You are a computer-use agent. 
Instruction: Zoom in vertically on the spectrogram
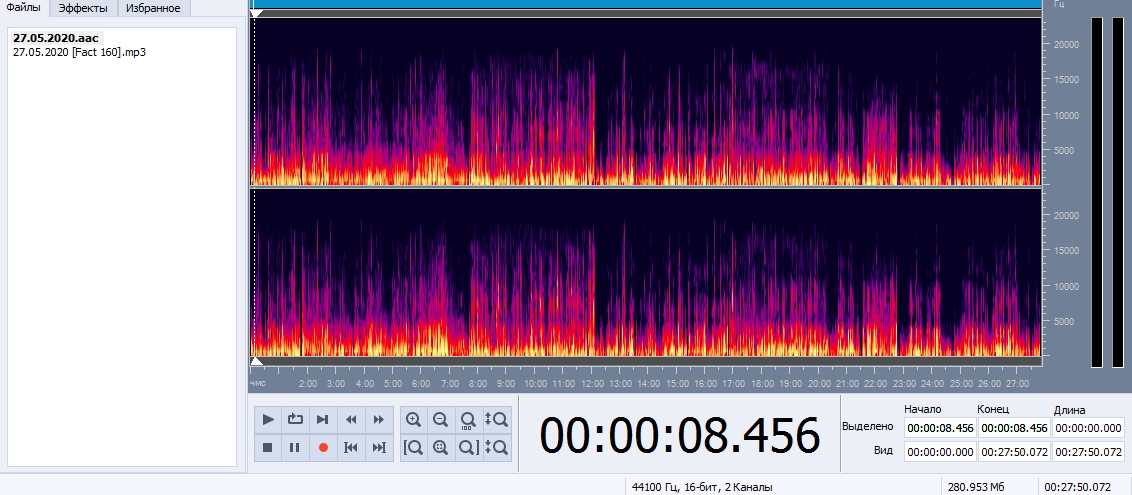(x=497, y=419)
